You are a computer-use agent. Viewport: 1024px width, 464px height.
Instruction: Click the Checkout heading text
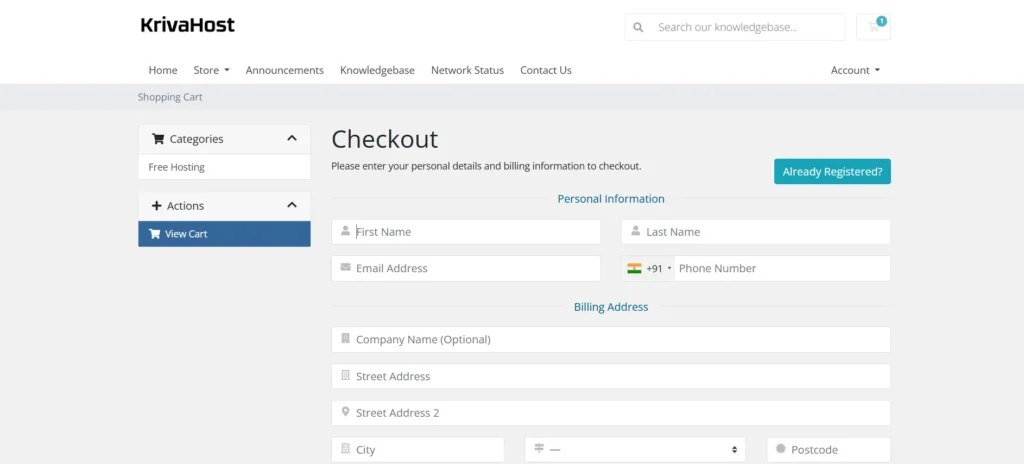click(x=385, y=139)
